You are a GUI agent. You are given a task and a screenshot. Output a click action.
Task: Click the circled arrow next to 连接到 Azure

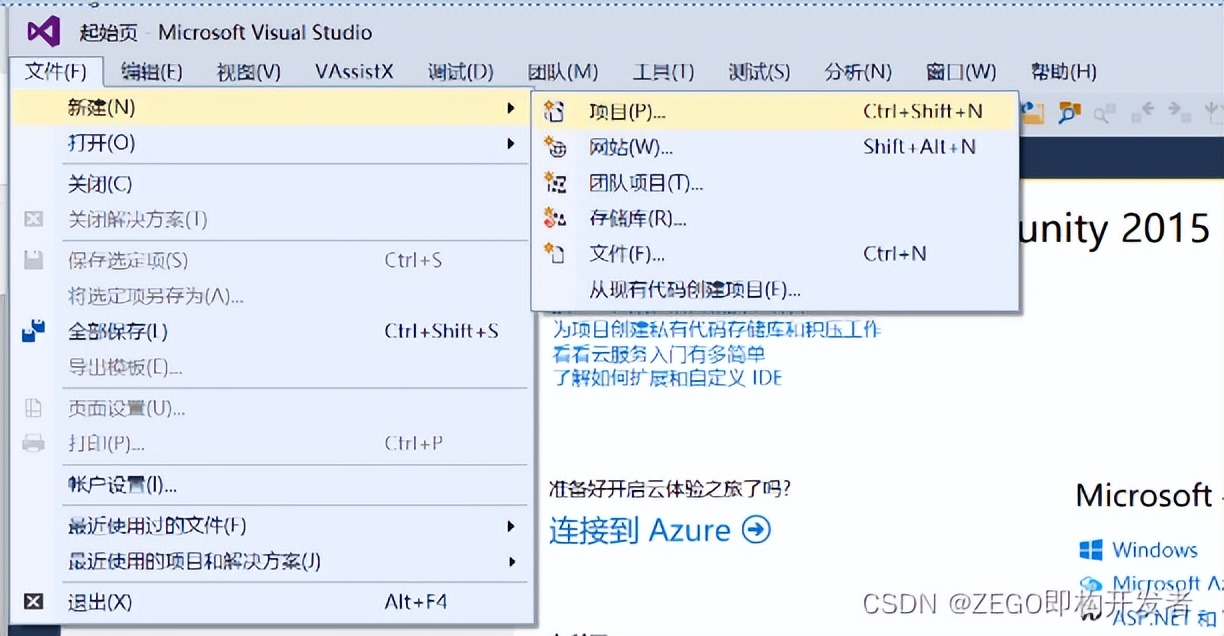(x=757, y=529)
